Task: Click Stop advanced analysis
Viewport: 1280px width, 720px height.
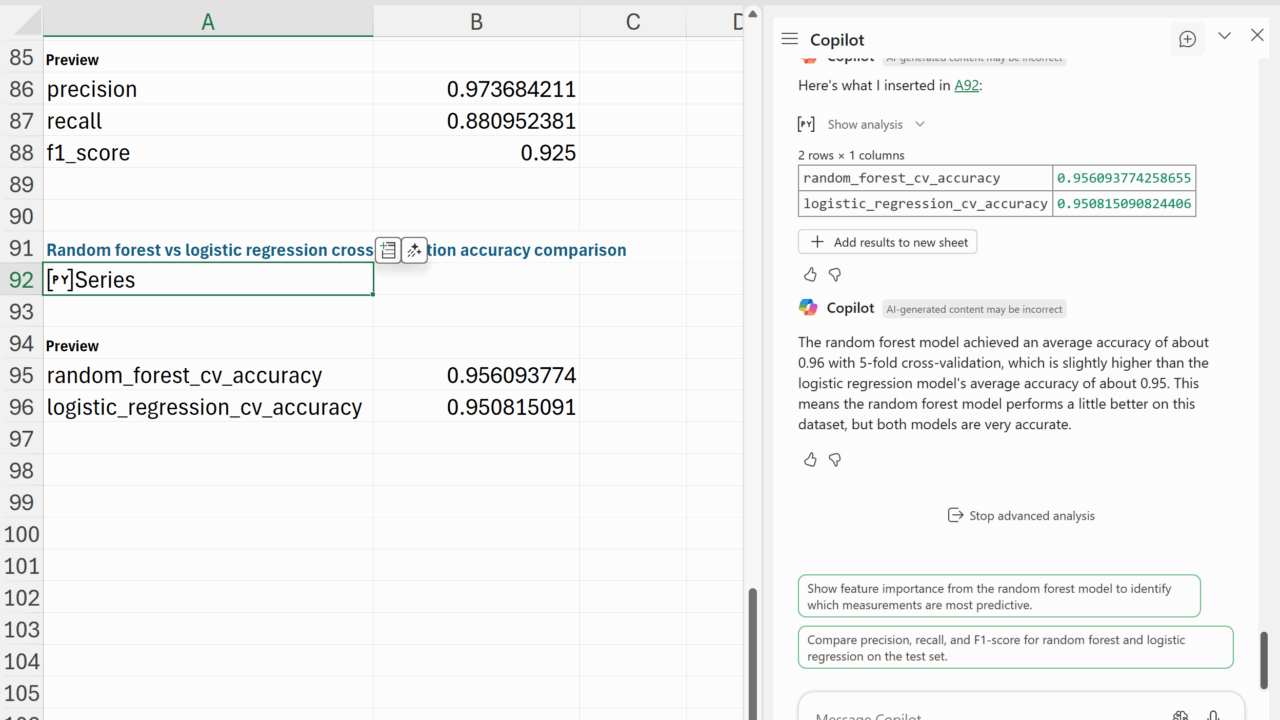Action: (1020, 515)
